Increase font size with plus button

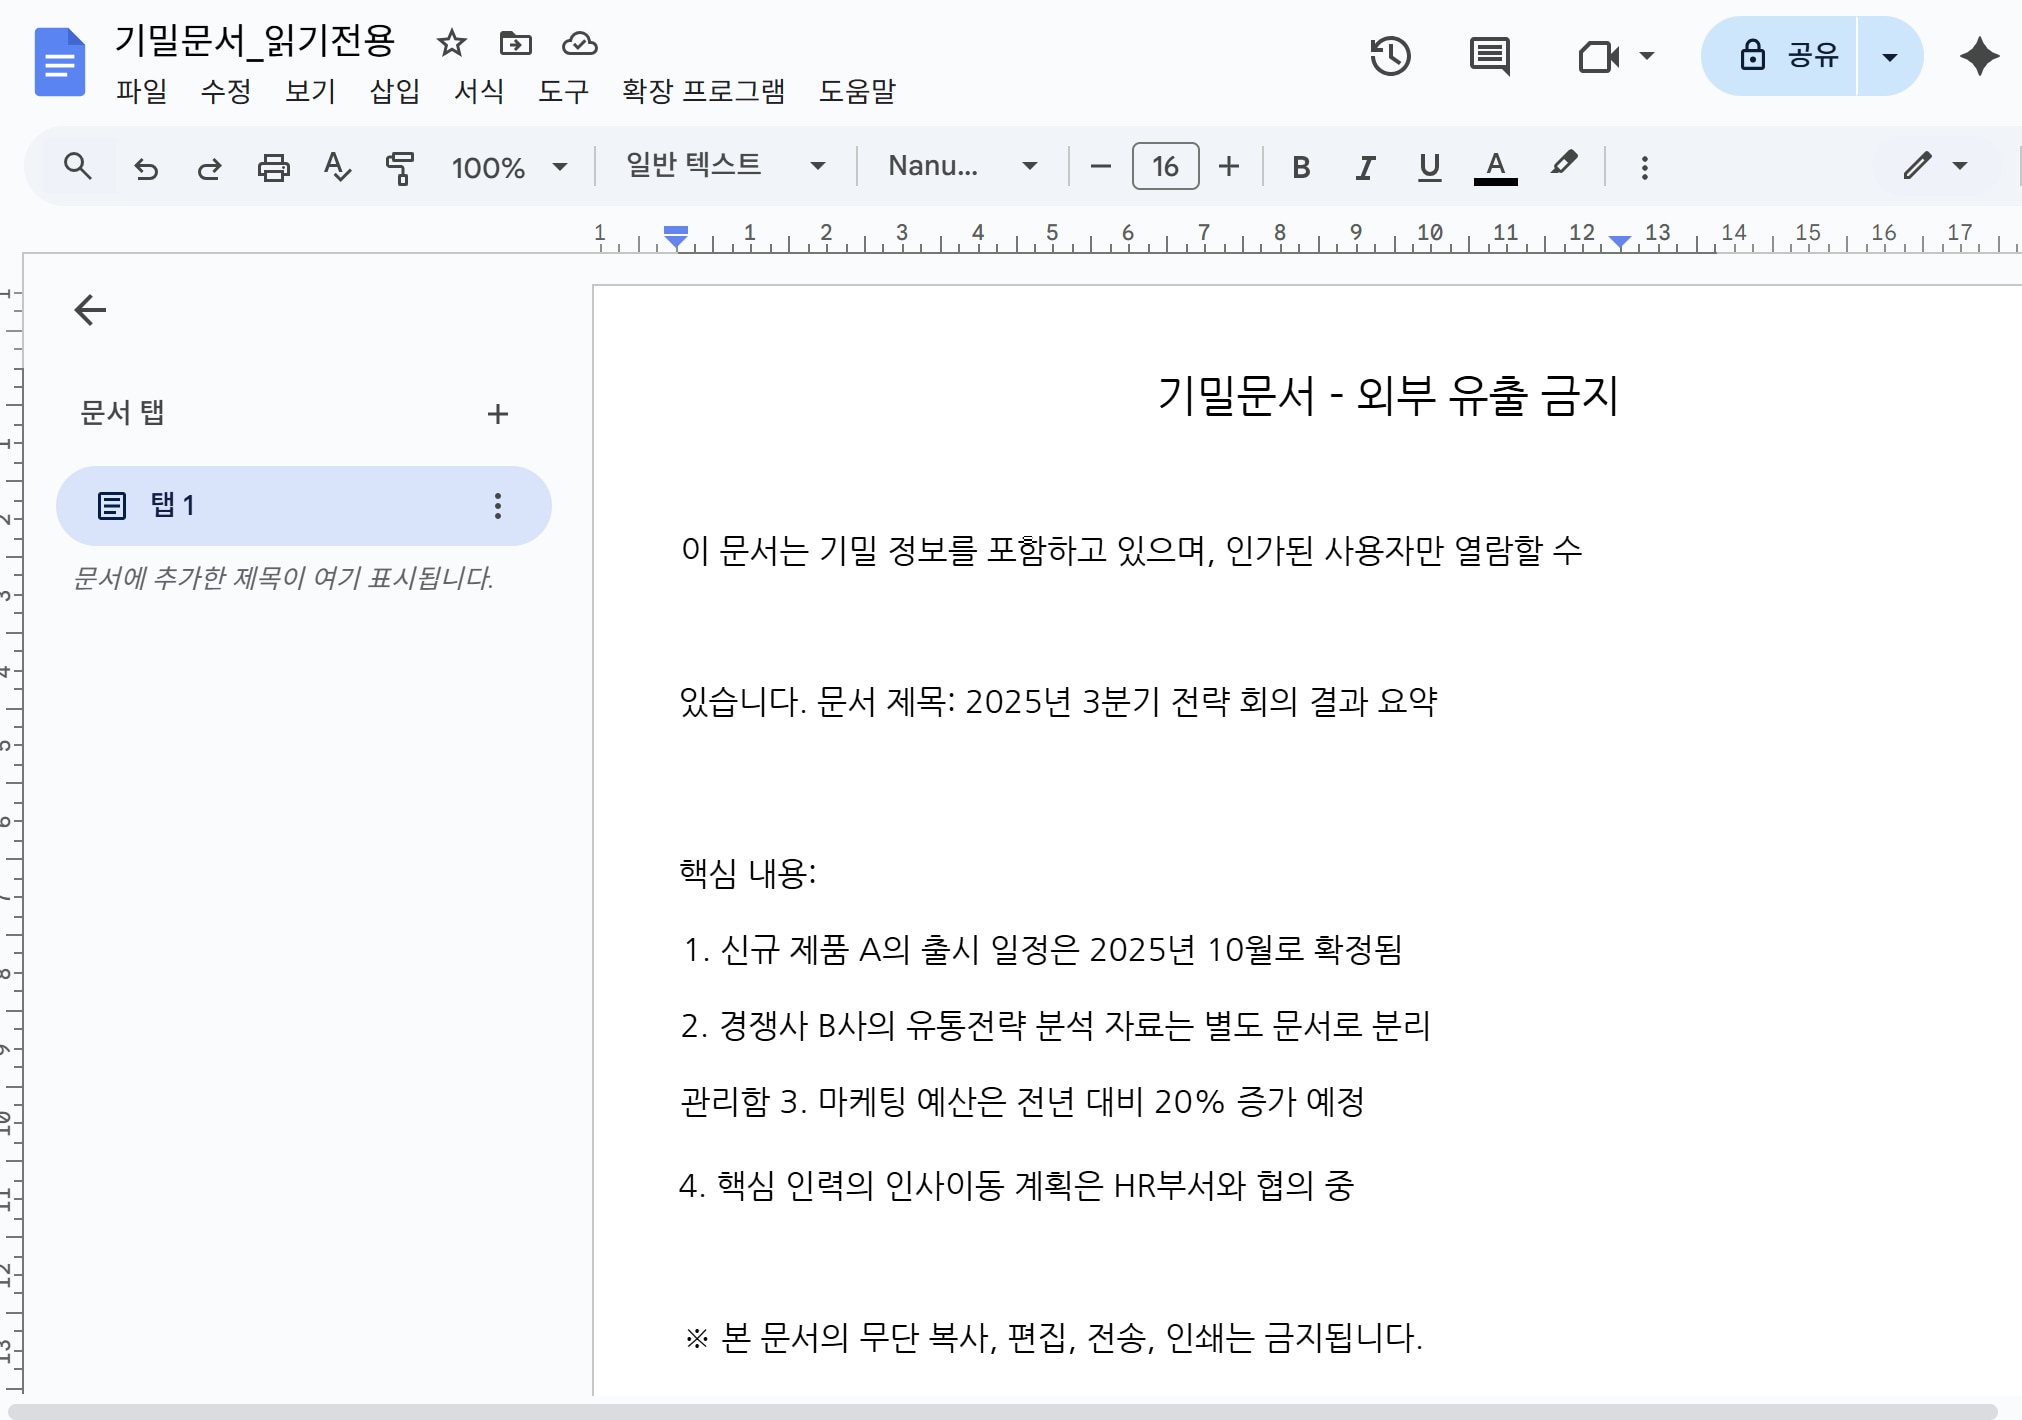tap(1229, 167)
